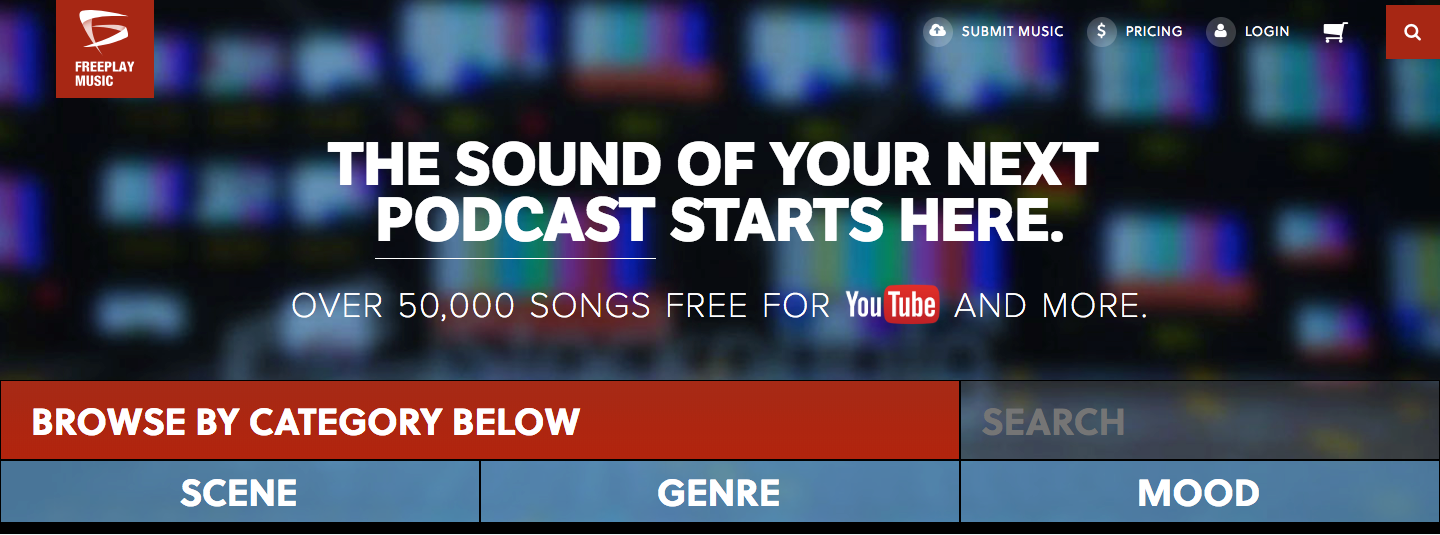Switch to the MOOD tab
Screen dimensions: 1440x535
coord(1200,492)
